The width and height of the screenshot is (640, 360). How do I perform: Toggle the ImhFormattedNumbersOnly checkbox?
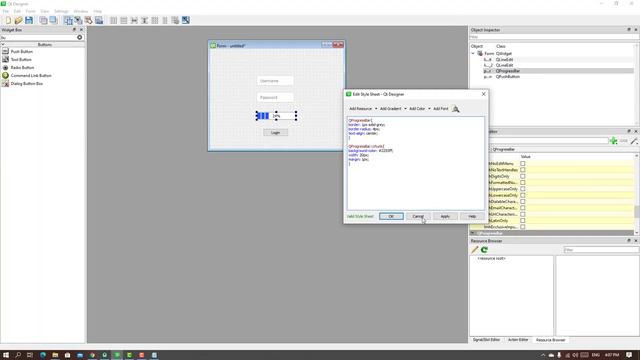click(x=522, y=182)
